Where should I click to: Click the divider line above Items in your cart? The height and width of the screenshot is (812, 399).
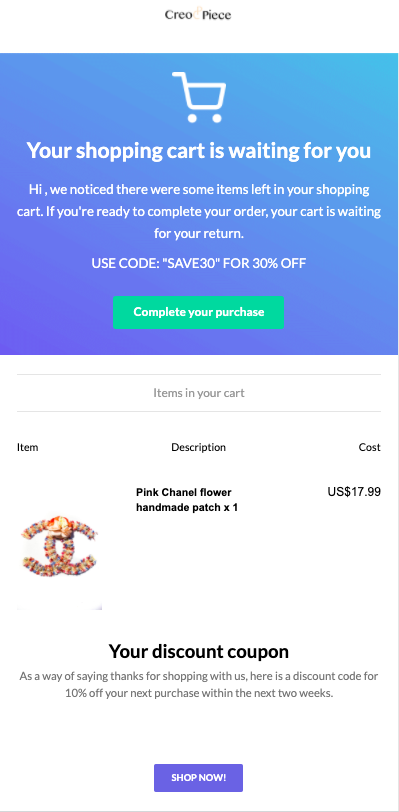199,374
